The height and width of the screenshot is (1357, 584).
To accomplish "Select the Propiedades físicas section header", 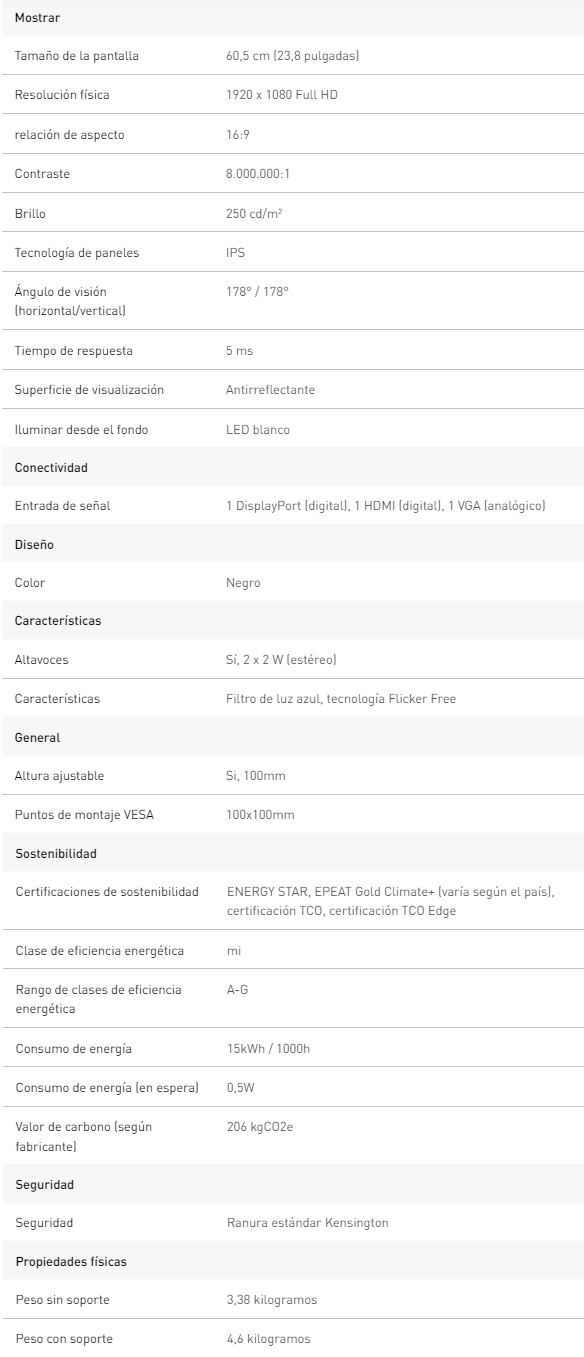I will (x=292, y=1262).
